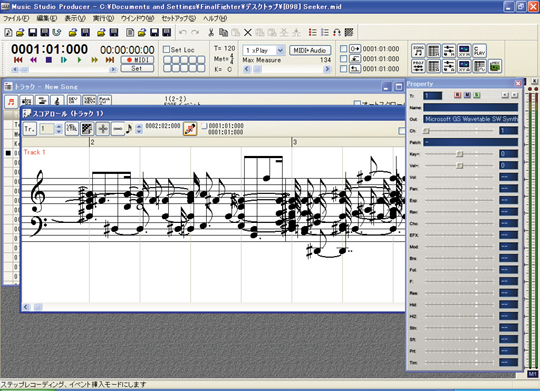
Task: Go to next track in Property panel
Action: (514, 95)
